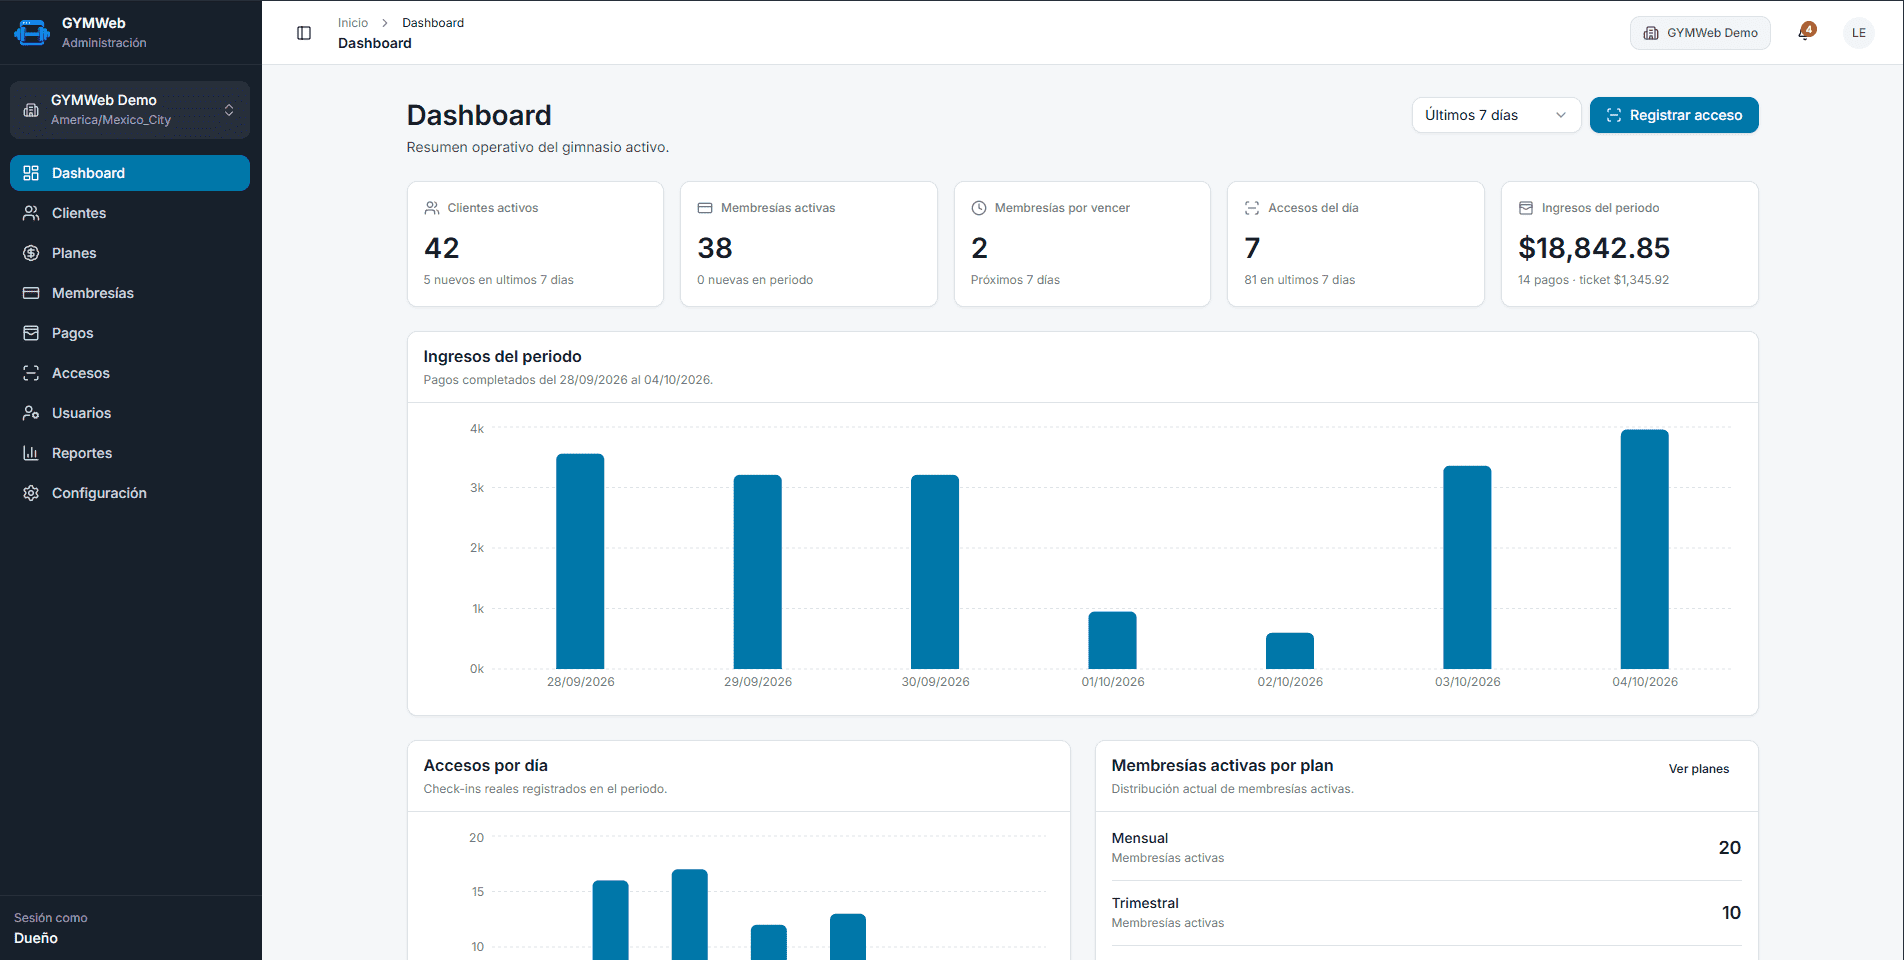The height and width of the screenshot is (960, 1904).
Task: Click the Accesos del día card
Action: tap(1355, 244)
